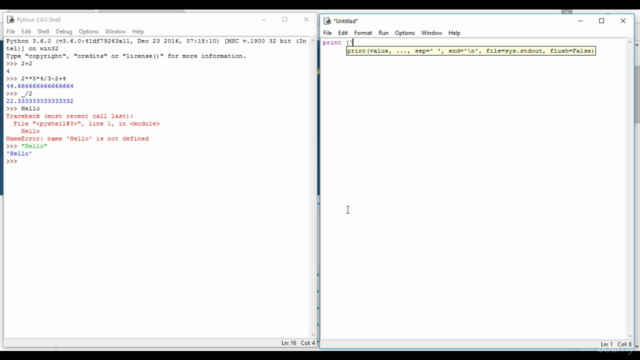
Task: Click scroll down arrow of Shell scrollbar
Action: (313, 334)
